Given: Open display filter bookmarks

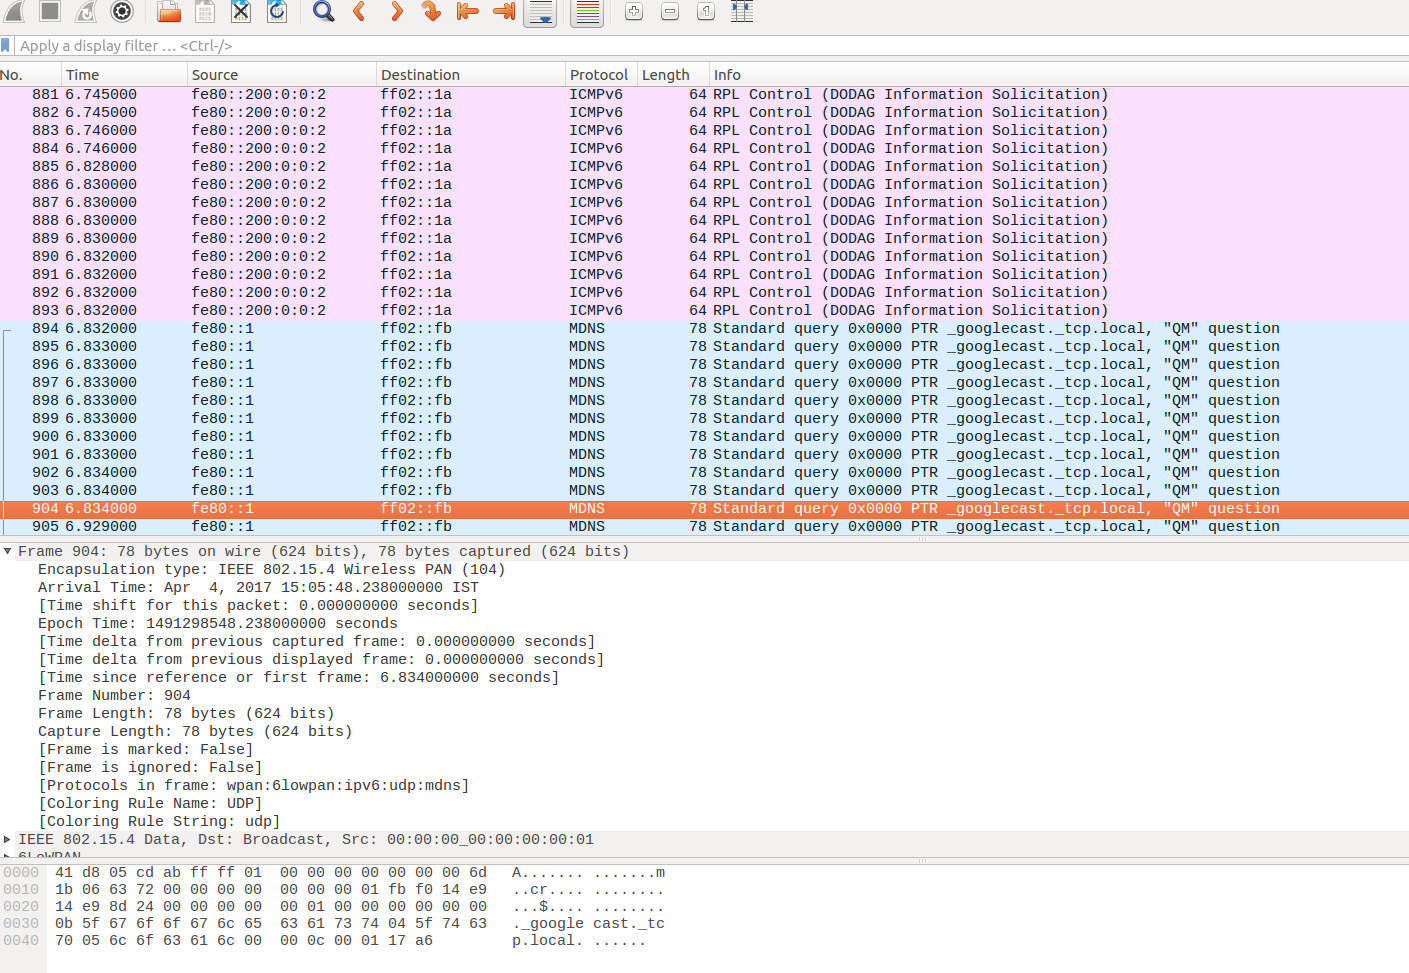Looking at the screenshot, I should pos(6,45).
